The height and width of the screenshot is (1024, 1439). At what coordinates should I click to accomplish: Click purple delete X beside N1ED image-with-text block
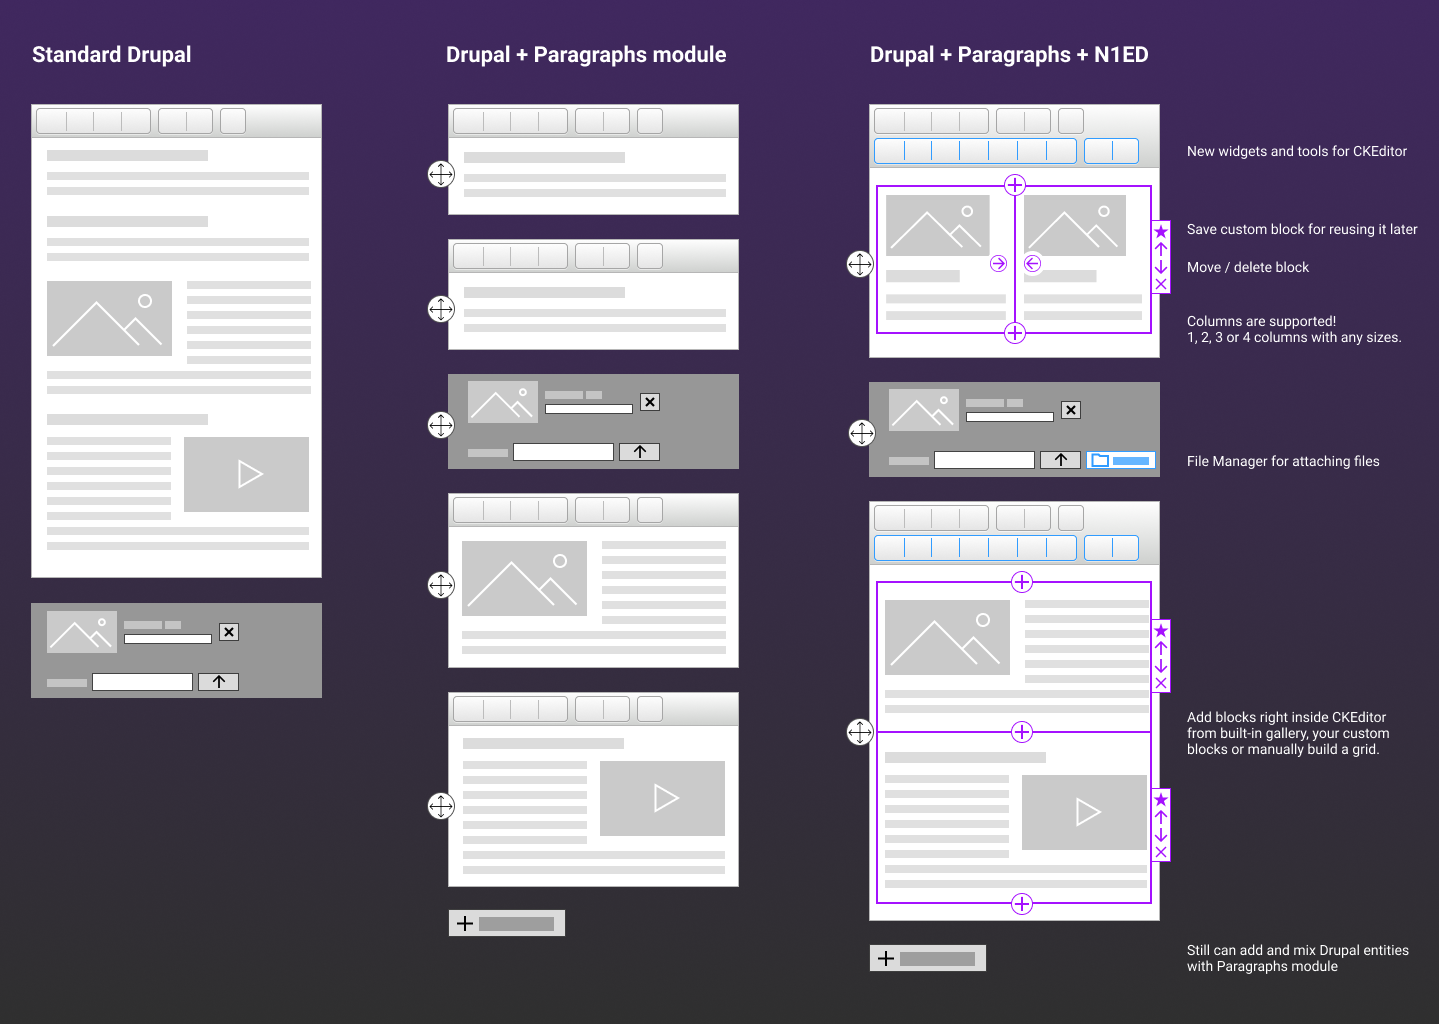click(1161, 683)
